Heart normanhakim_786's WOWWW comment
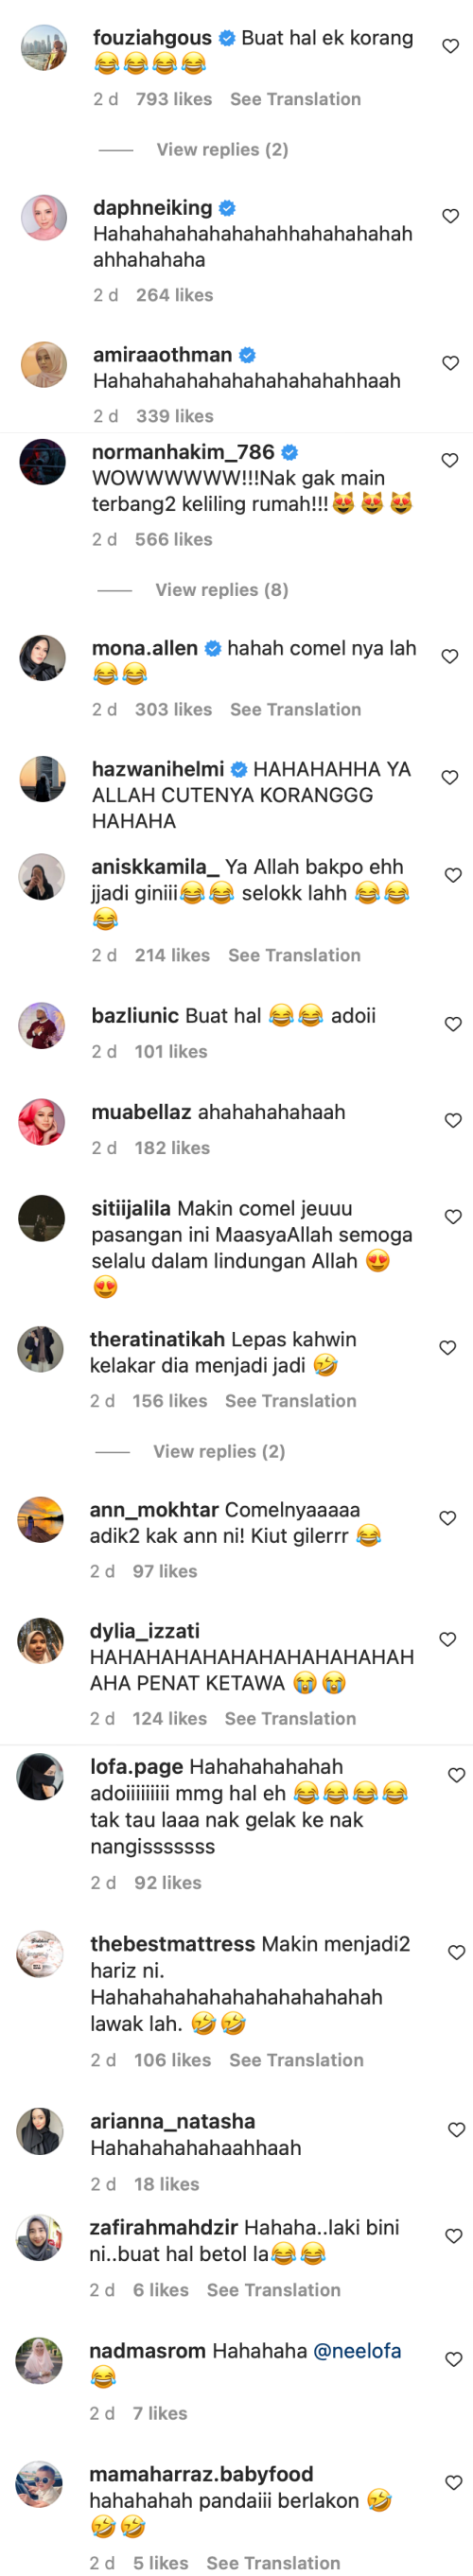 click(x=449, y=460)
